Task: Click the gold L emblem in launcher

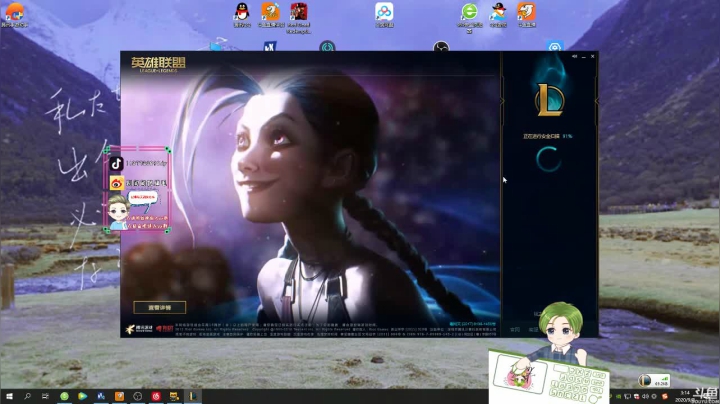Action: coord(550,100)
